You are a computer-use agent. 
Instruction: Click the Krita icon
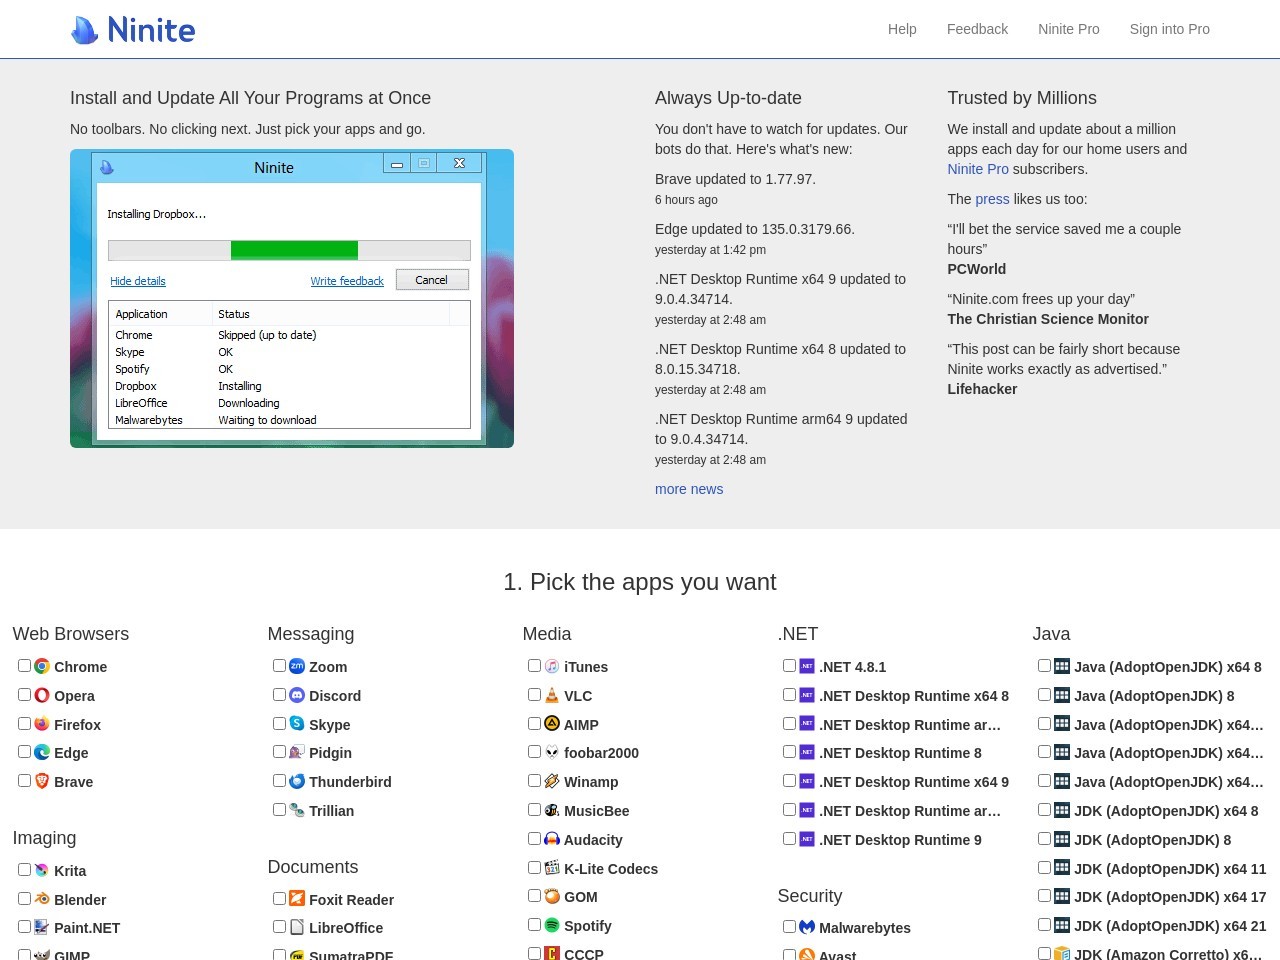point(42,870)
